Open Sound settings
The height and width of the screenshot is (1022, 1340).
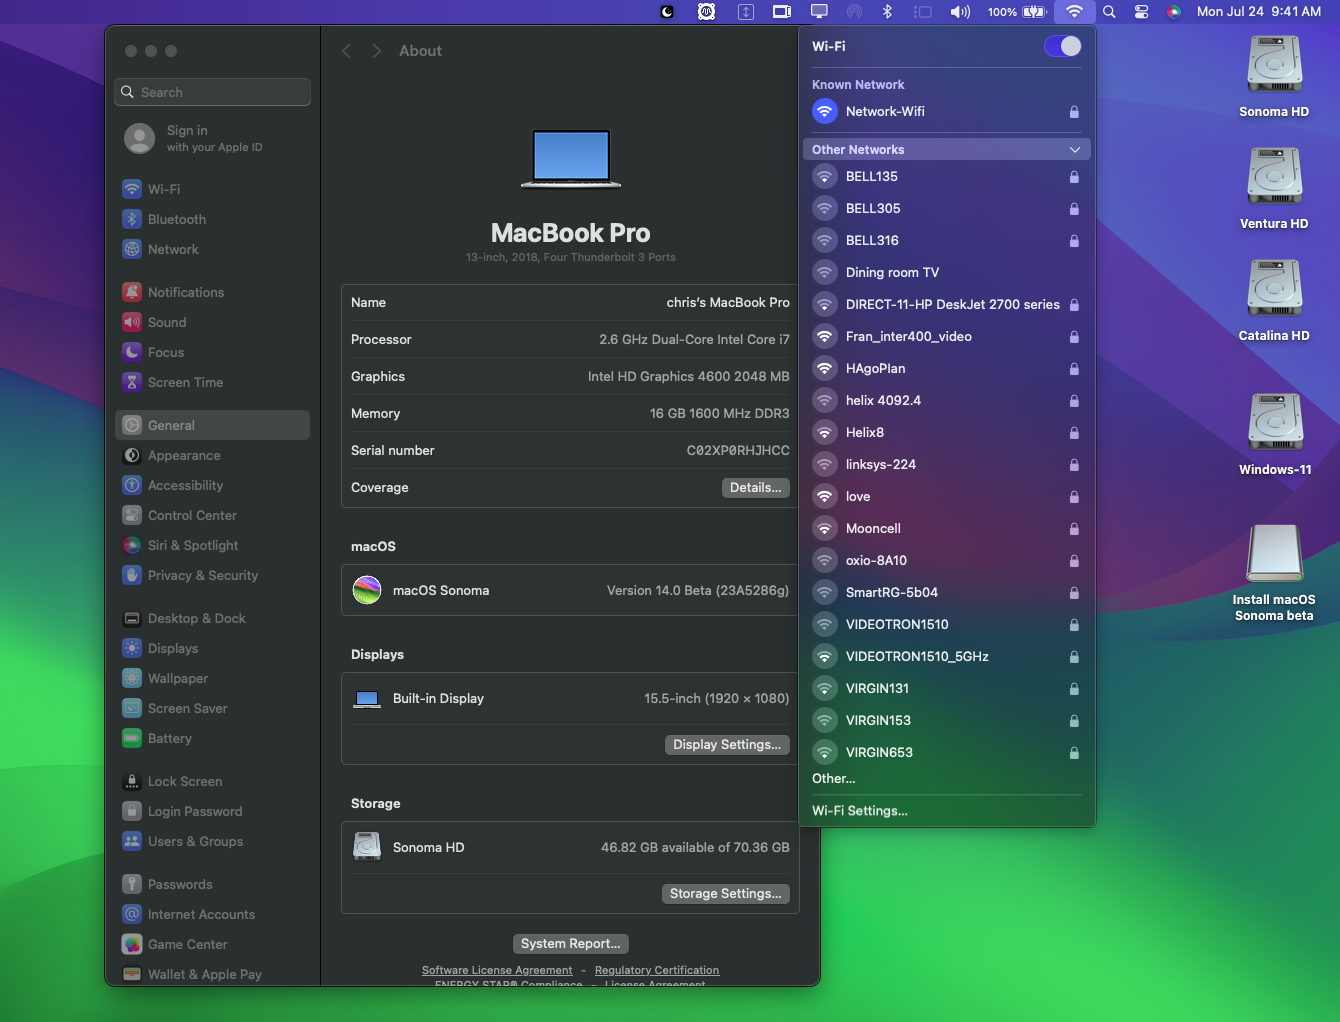pos(212,322)
